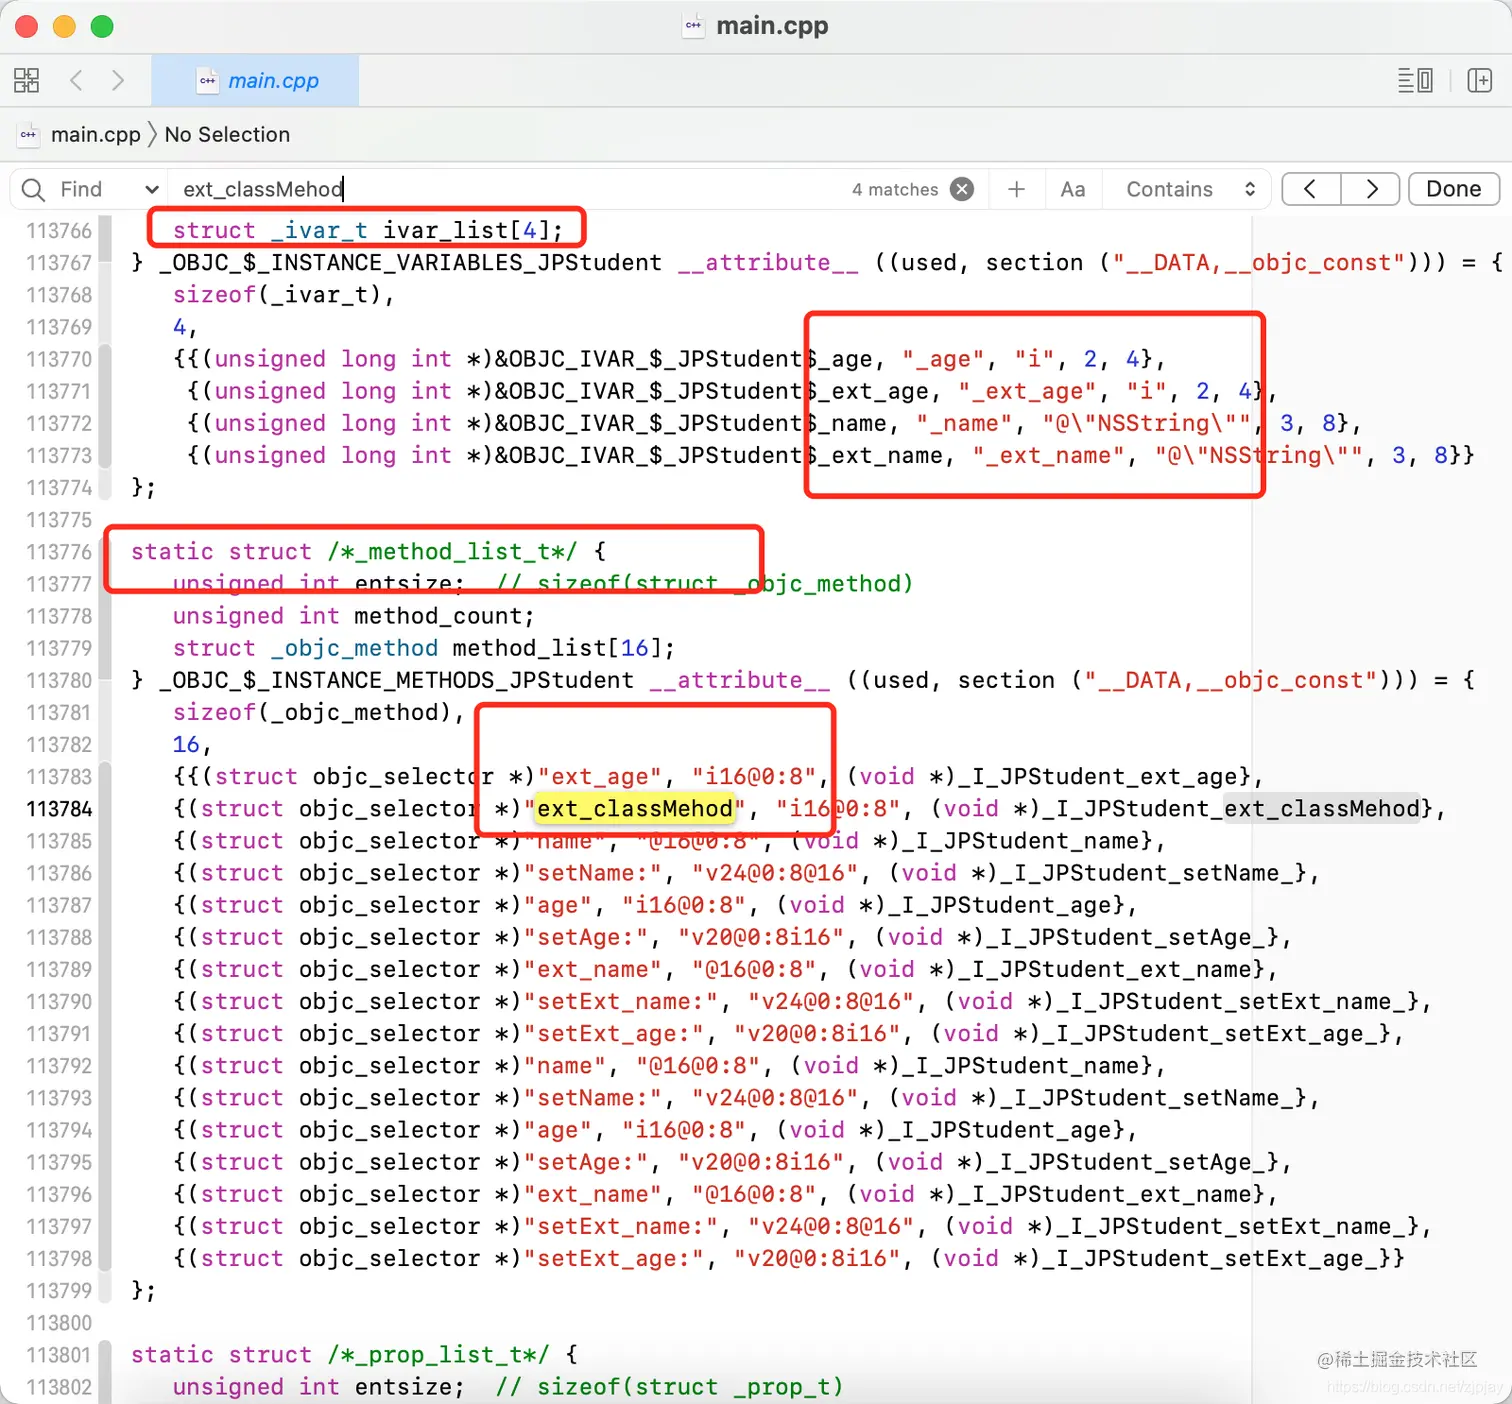Click Done to close find bar
1512x1404 pixels.
pyautogui.click(x=1454, y=189)
